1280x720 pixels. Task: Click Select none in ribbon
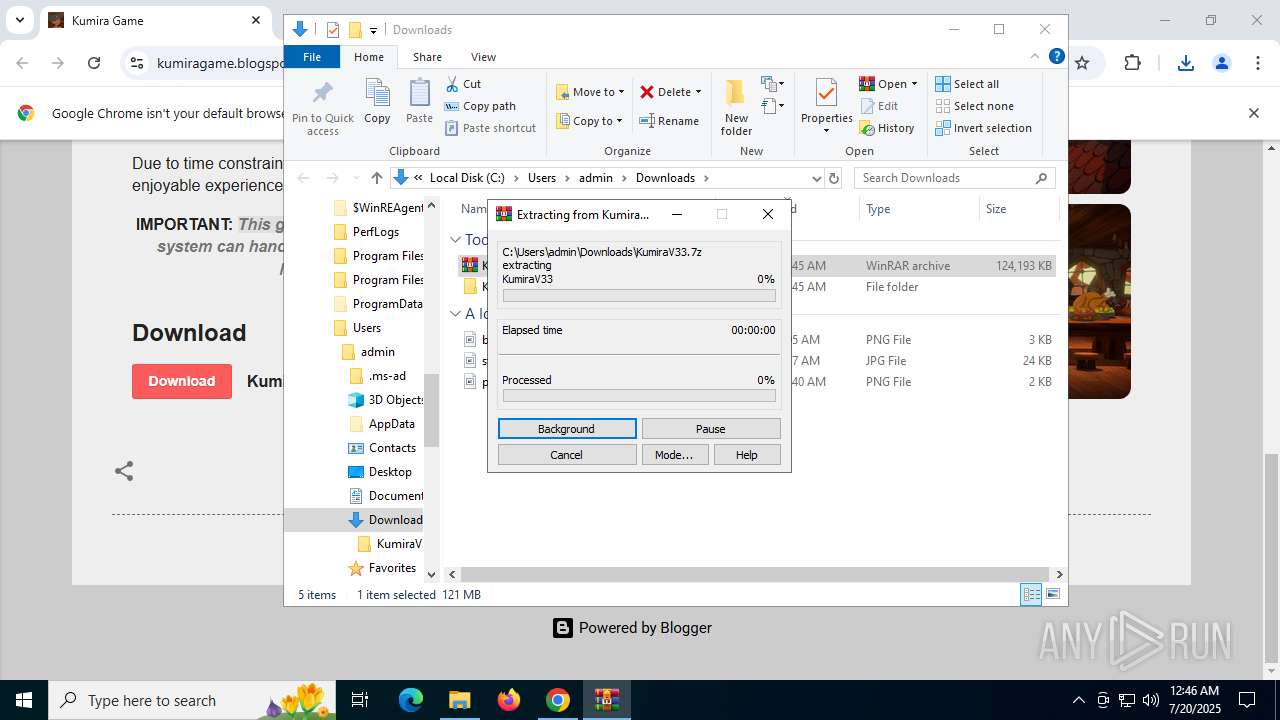coord(975,106)
